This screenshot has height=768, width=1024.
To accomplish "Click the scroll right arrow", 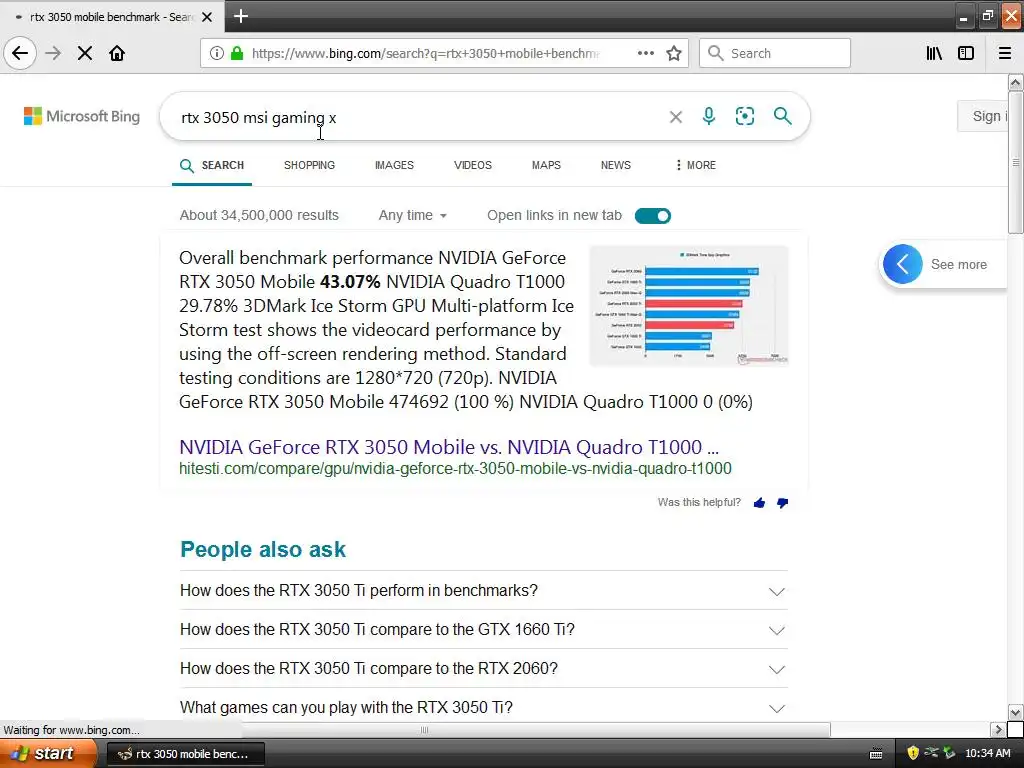I will [x=998, y=729].
